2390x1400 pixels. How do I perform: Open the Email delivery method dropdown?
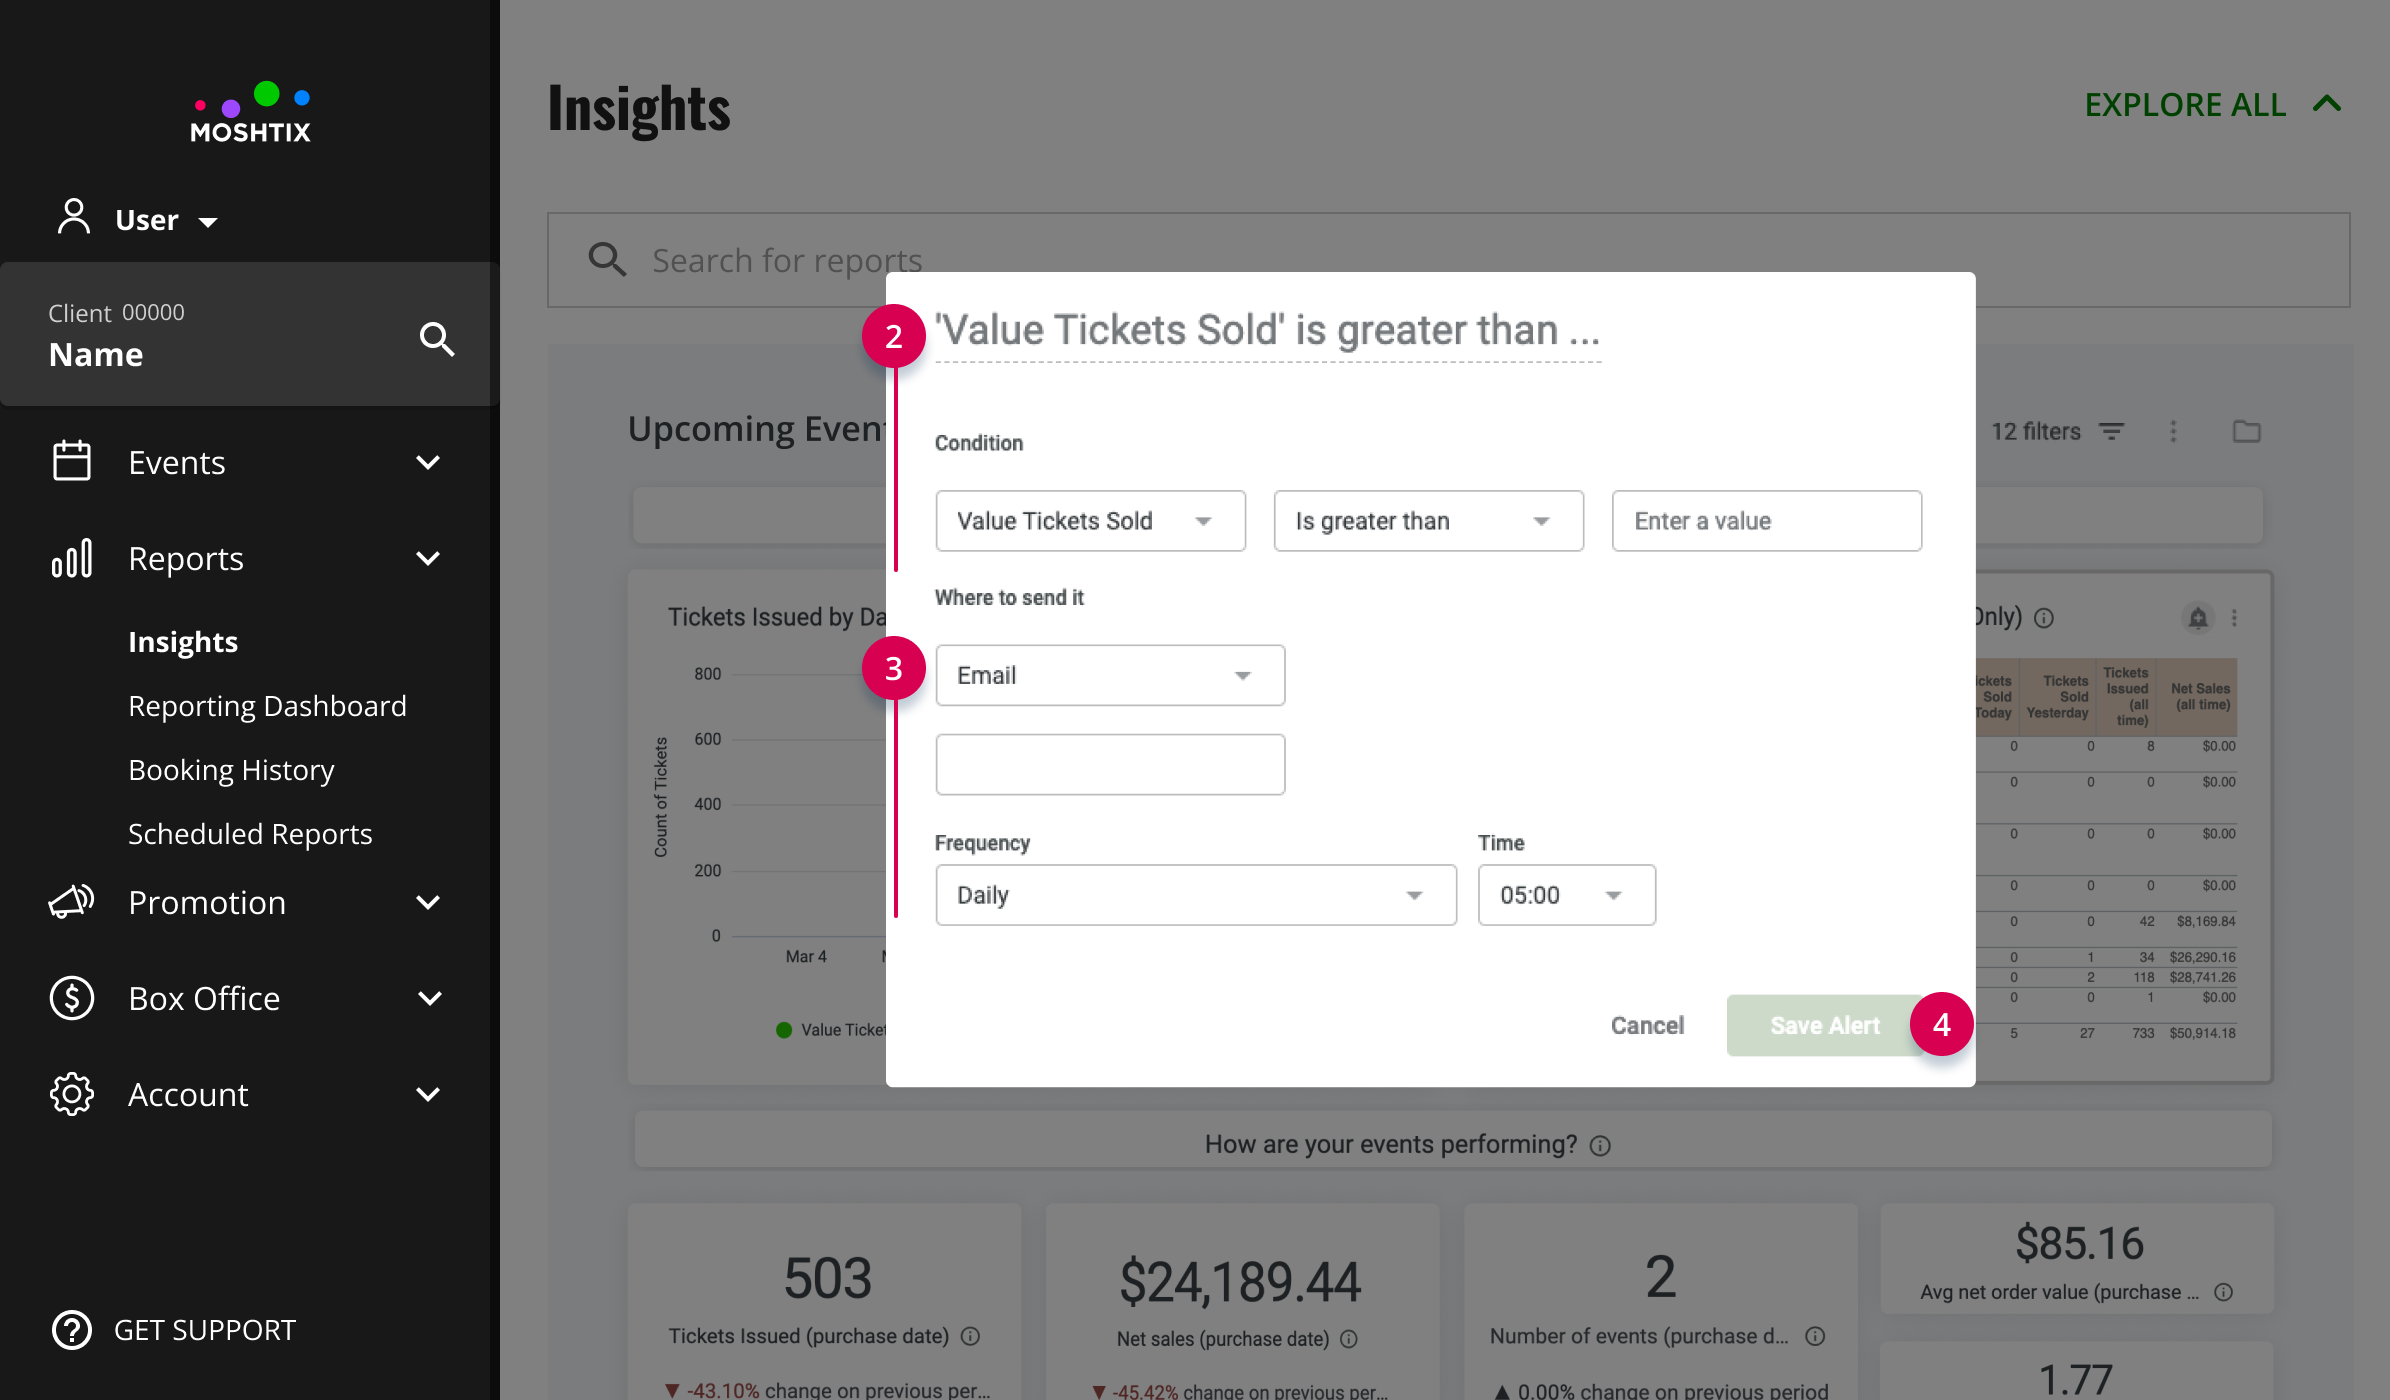click(1110, 675)
